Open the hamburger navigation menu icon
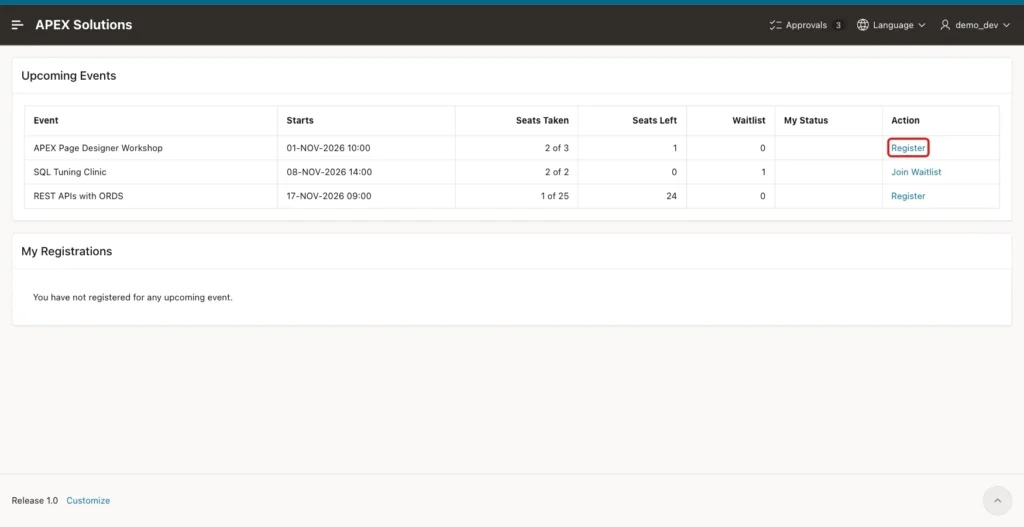 coord(18,25)
